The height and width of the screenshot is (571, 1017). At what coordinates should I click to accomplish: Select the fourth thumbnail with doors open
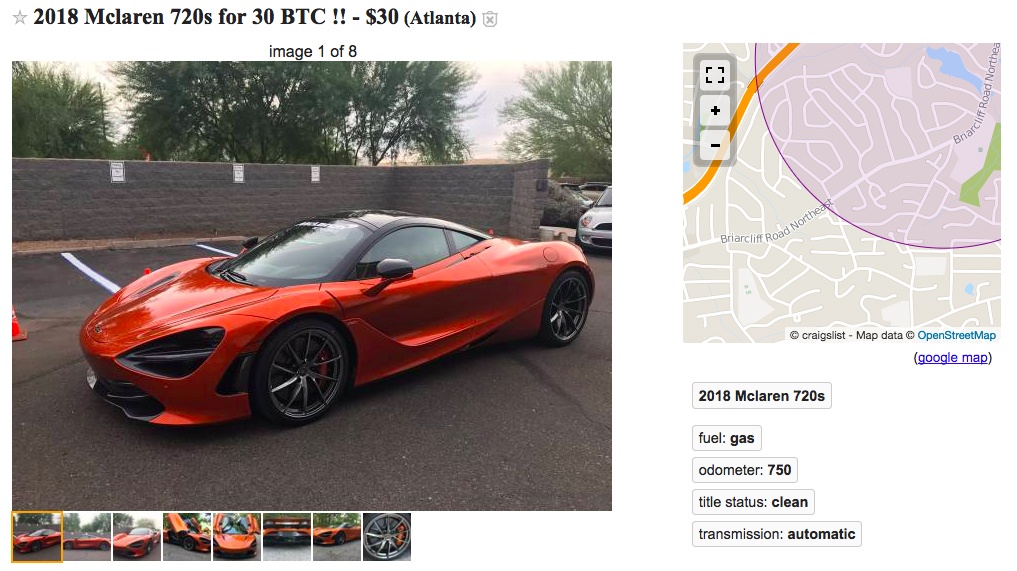[187, 537]
